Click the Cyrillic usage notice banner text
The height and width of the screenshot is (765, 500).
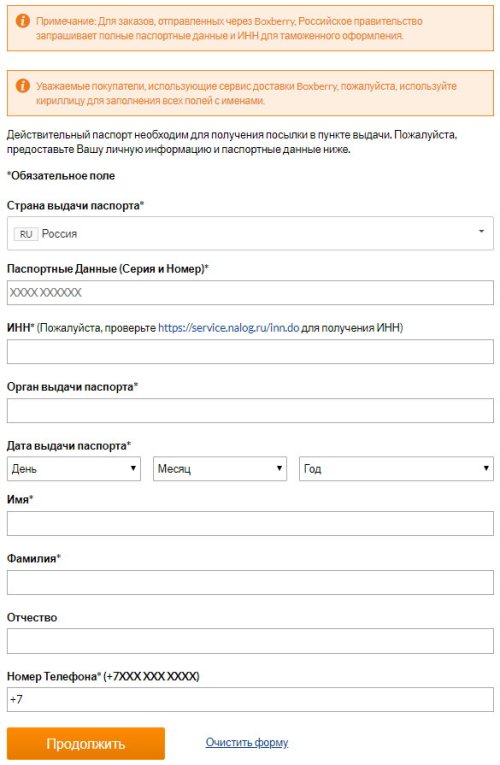(x=246, y=93)
